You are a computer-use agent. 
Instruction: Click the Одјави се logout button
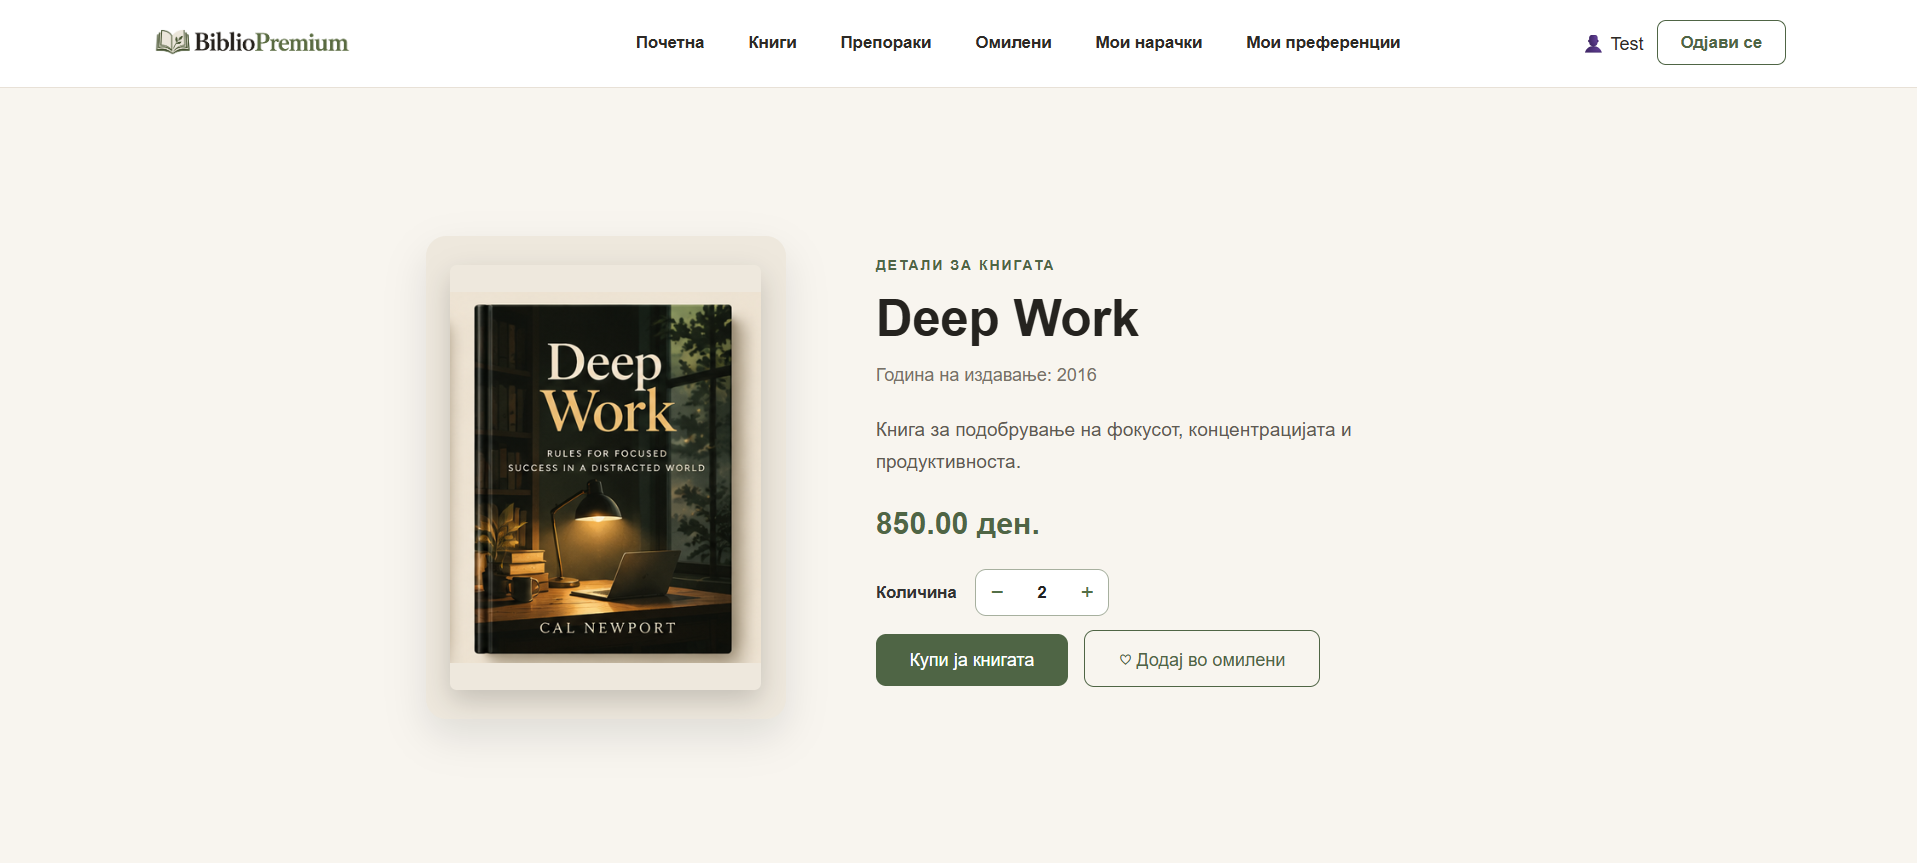[1721, 42]
